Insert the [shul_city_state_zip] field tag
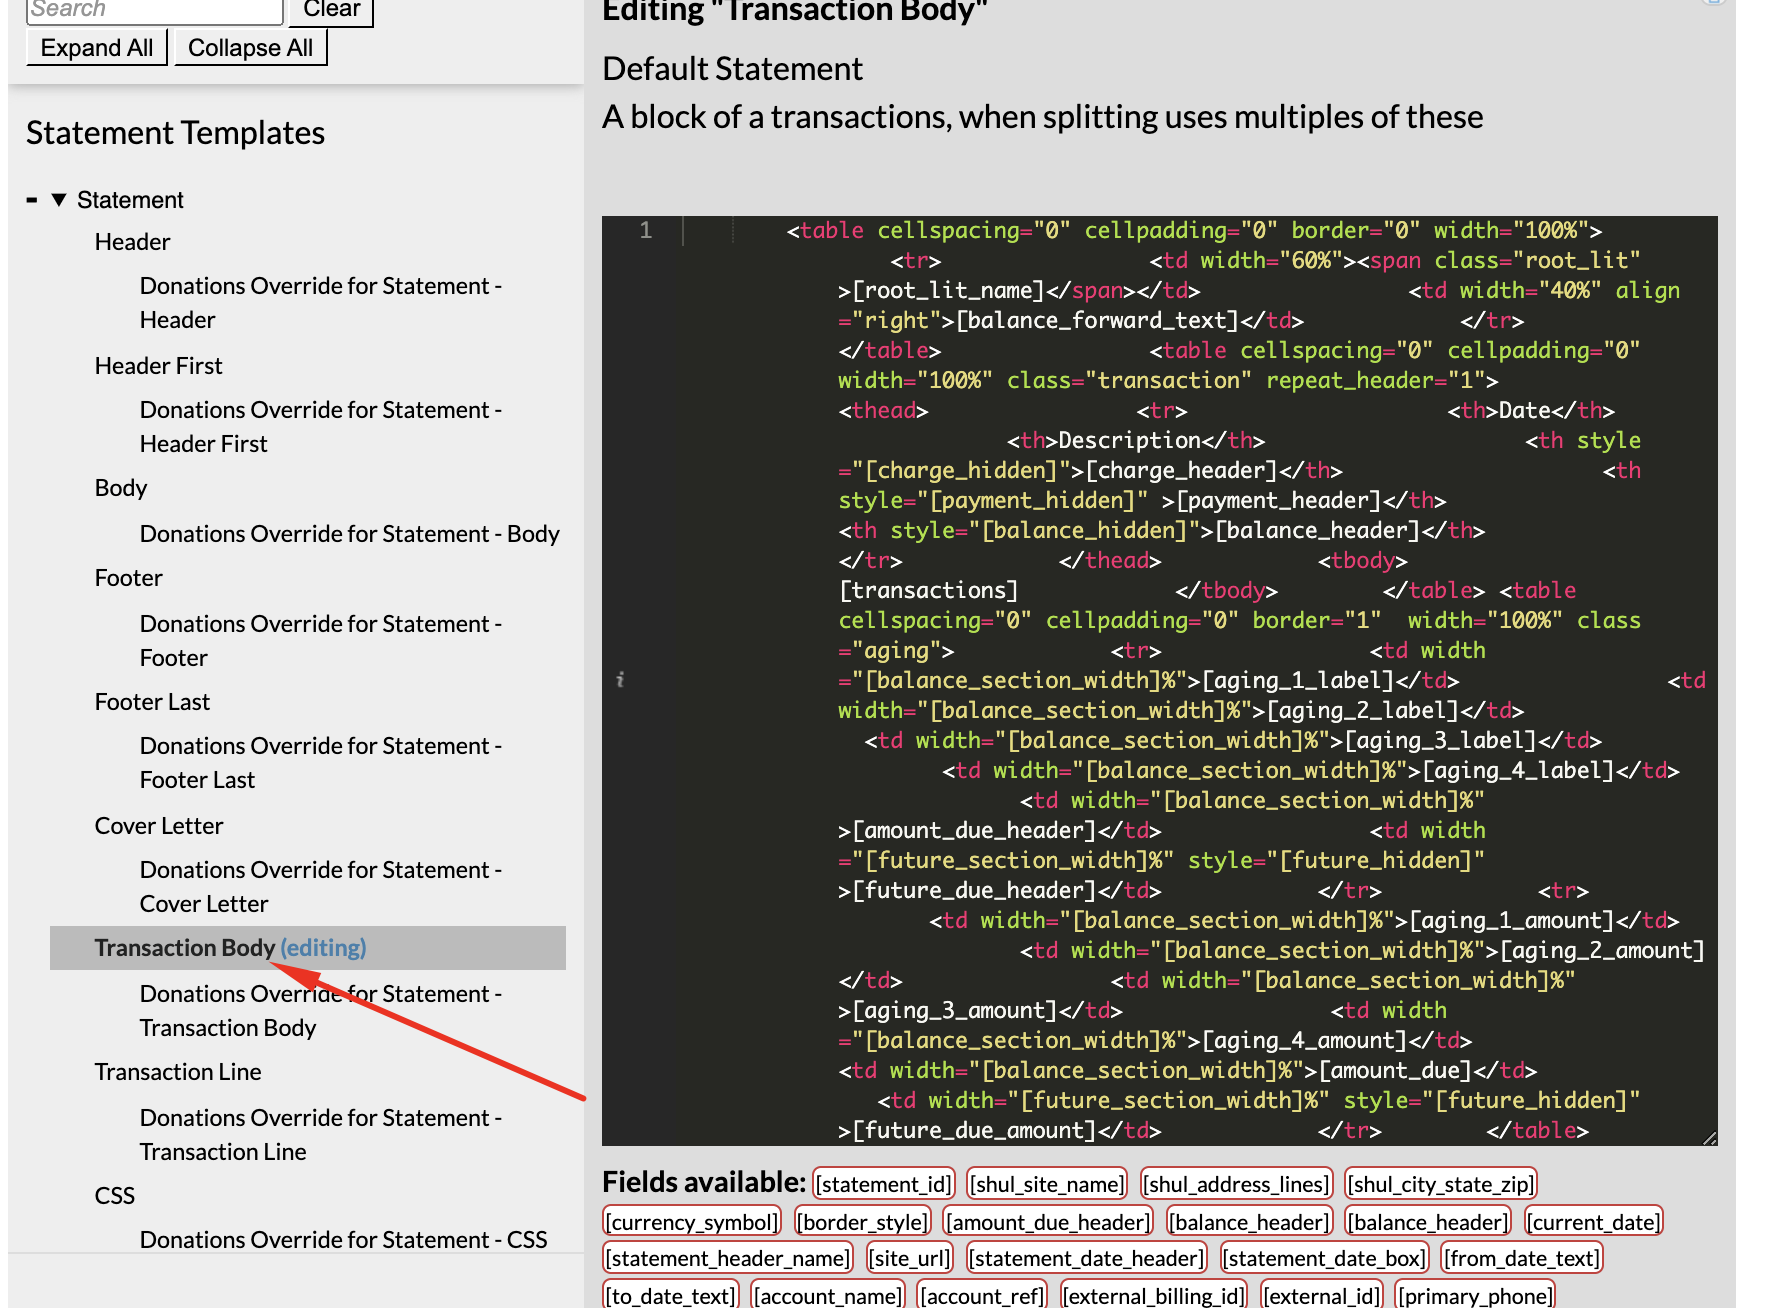This screenshot has width=1790, height=1308. [1440, 1184]
